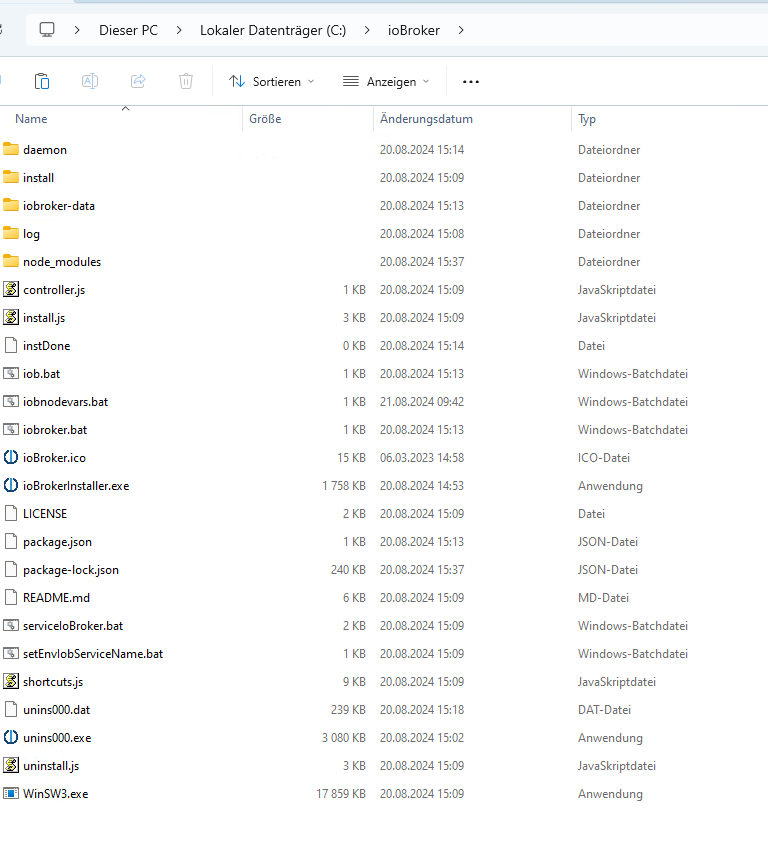Screen dimensions: 768x855
Task: Click date 20.08.2024 15:02
Action: (422, 737)
